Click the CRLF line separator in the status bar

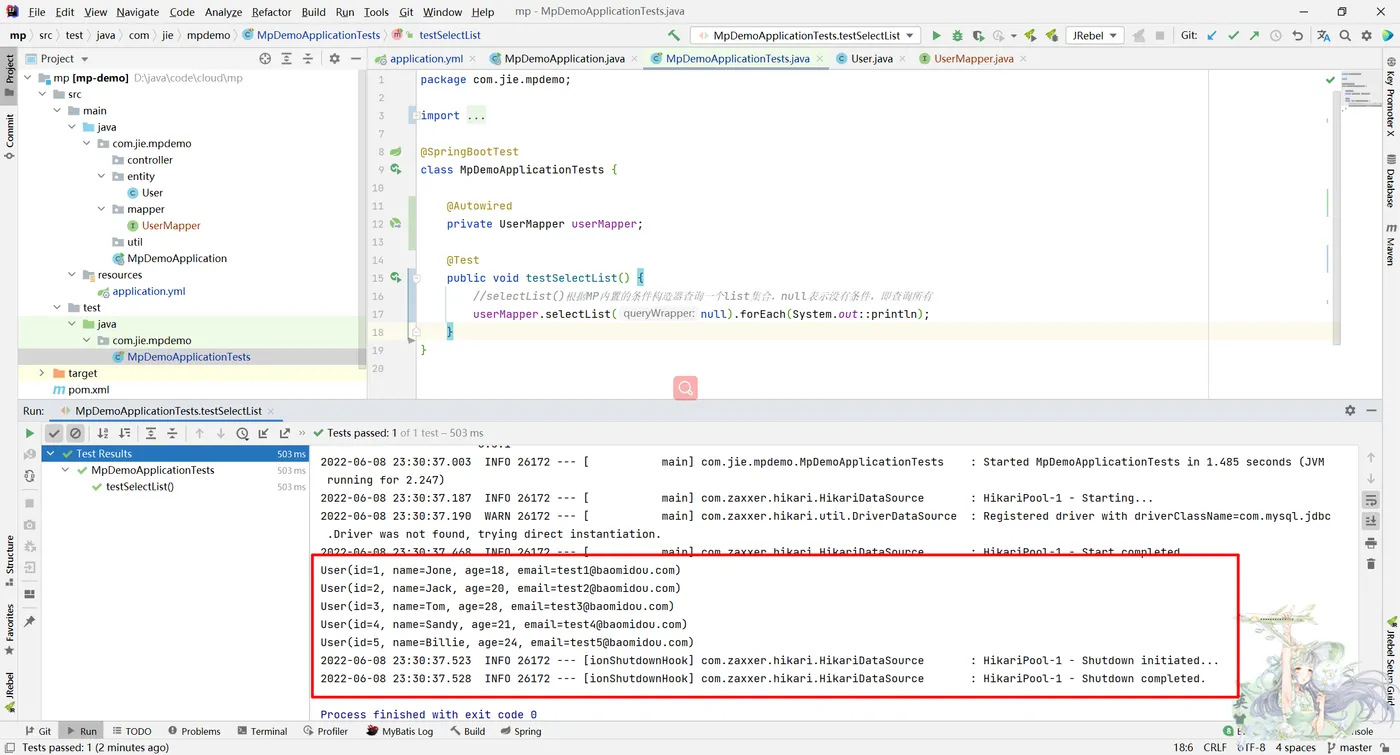(x=1214, y=747)
